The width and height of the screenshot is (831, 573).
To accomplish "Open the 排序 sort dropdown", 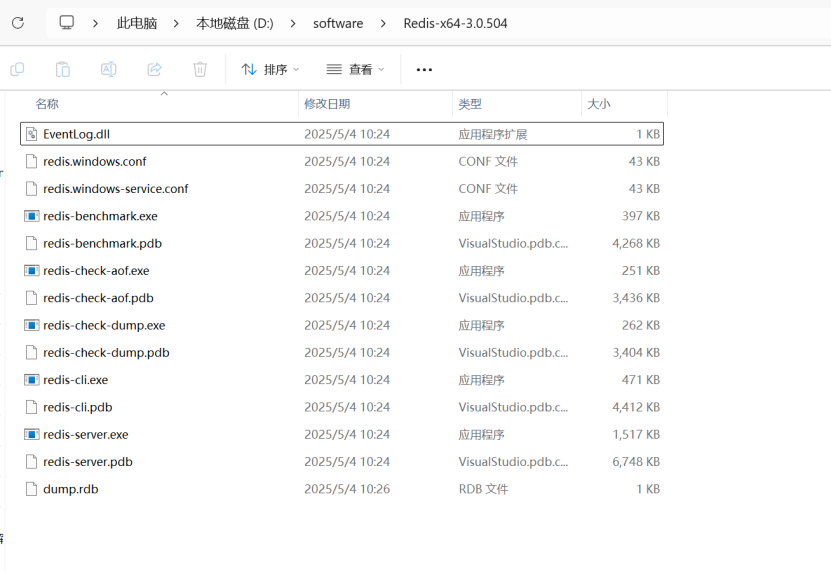I will click(x=270, y=69).
